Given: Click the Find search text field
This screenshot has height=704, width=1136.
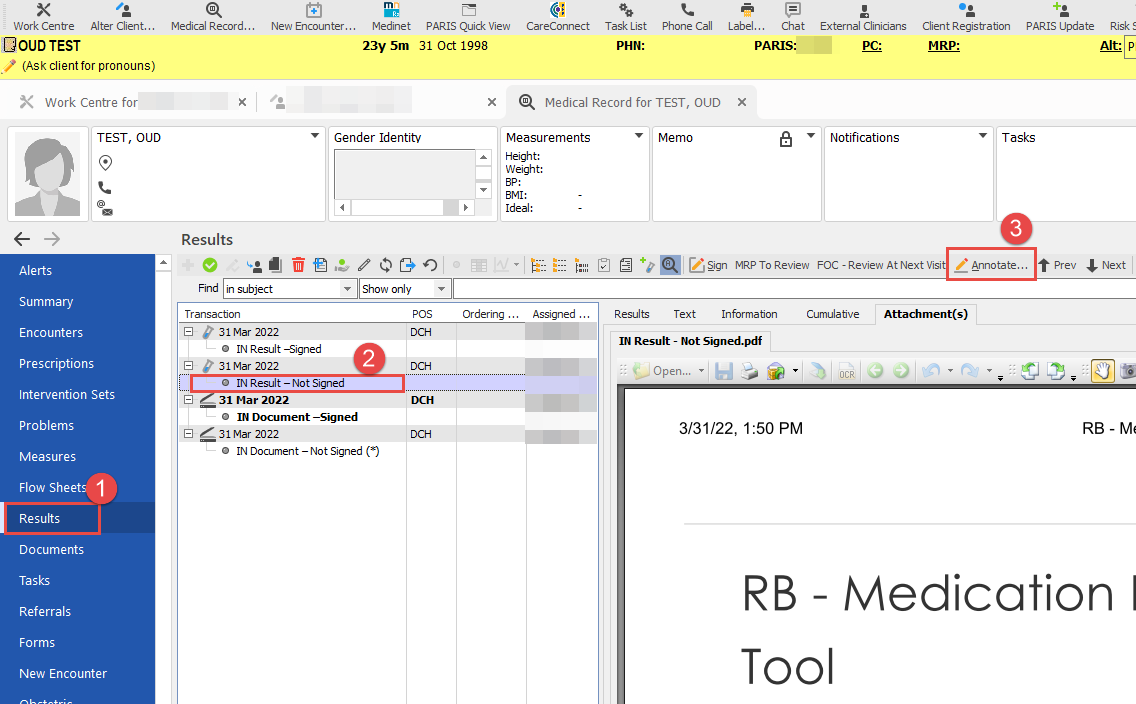Looking at the screenshot, I should 790,289.
